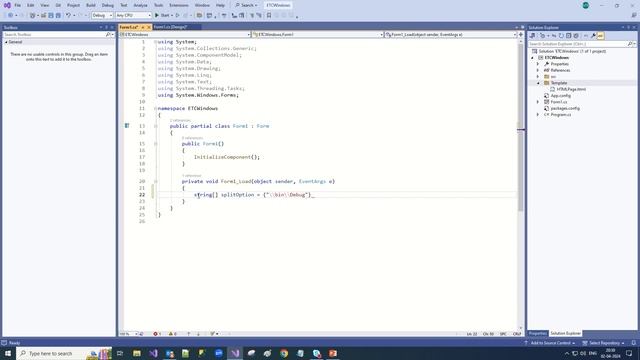
Task: Click the Show All Files icon in Solution Explorer
Action: point(576,36)
